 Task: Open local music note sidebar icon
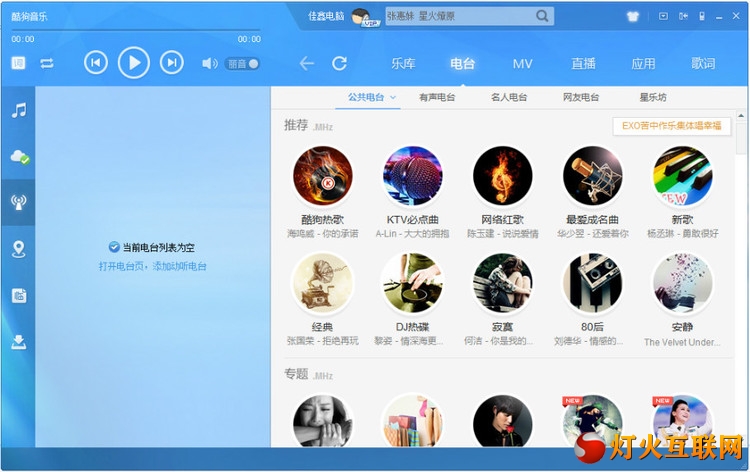click(x=19, y=110)
